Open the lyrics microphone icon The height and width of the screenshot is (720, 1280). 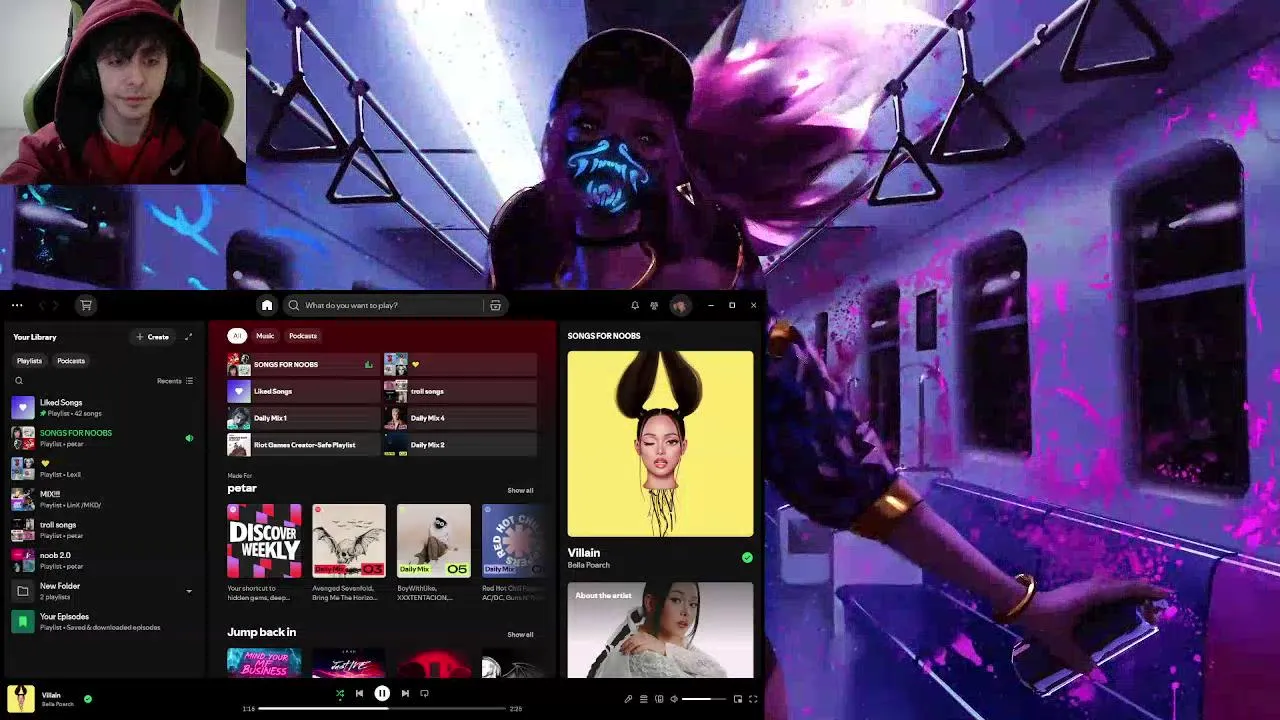[628, 699]
